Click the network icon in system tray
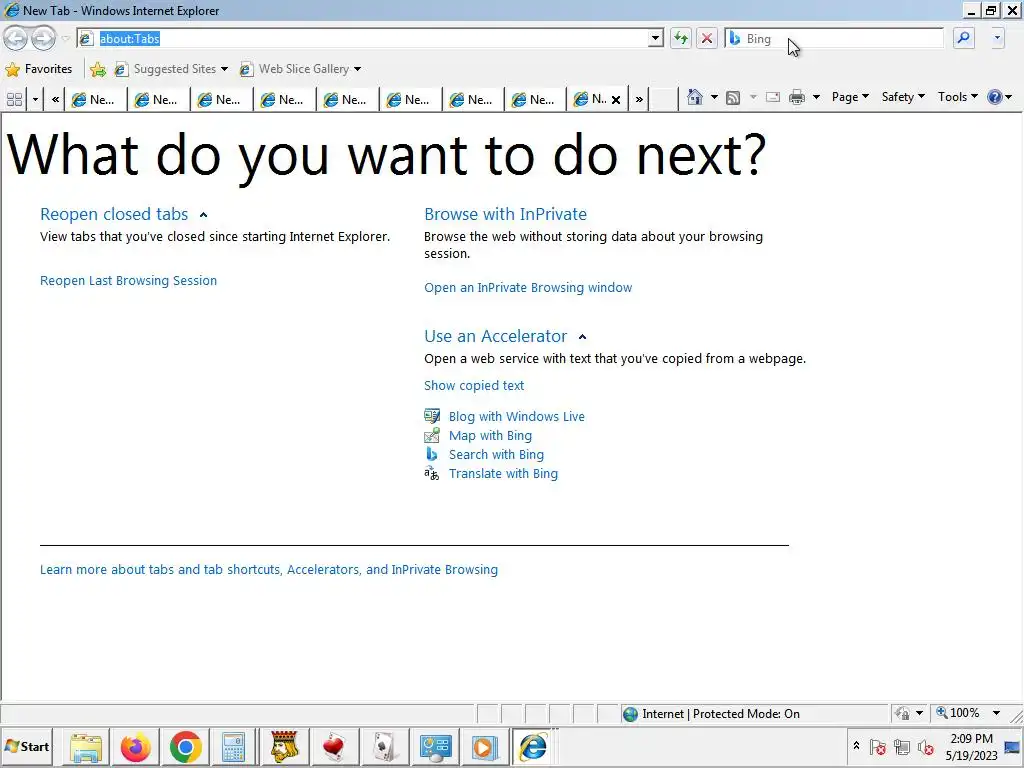Screen dimensions: 1024x768 (902, 746)
